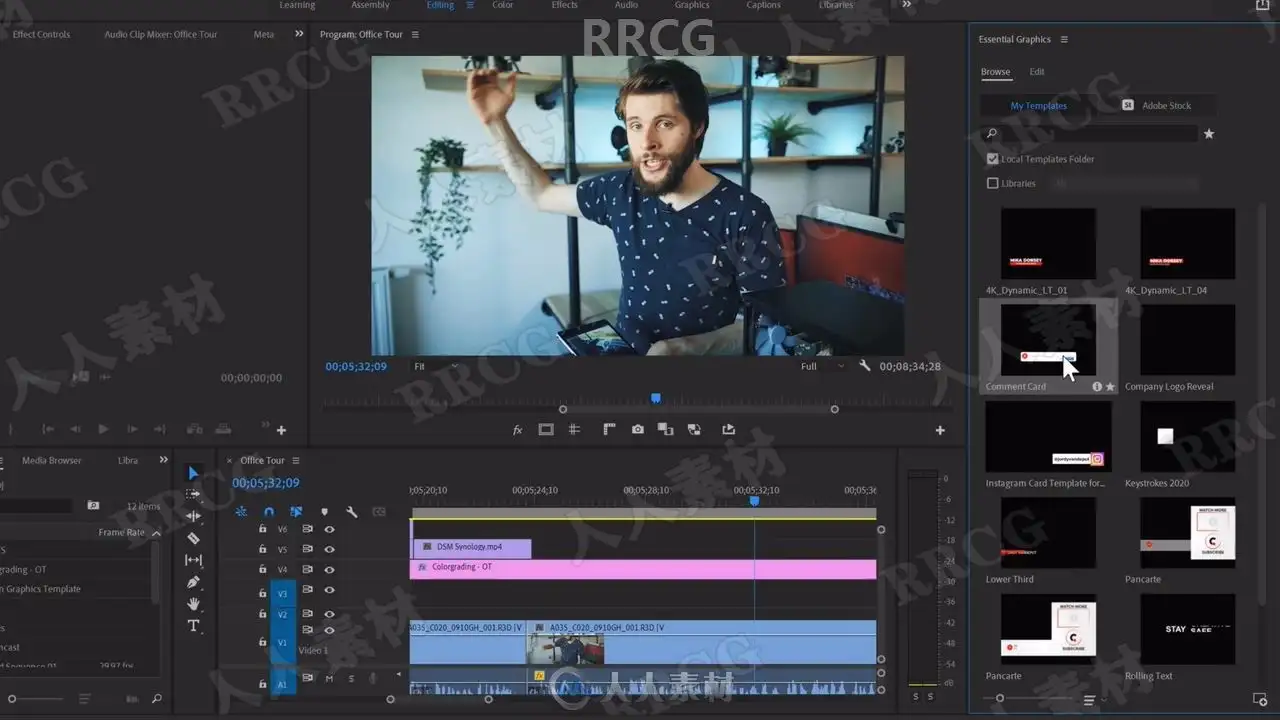This screenshot has height=720, width=1280.
Task: Open the Fit zoom level dropdown
Action: coord(435,367)
